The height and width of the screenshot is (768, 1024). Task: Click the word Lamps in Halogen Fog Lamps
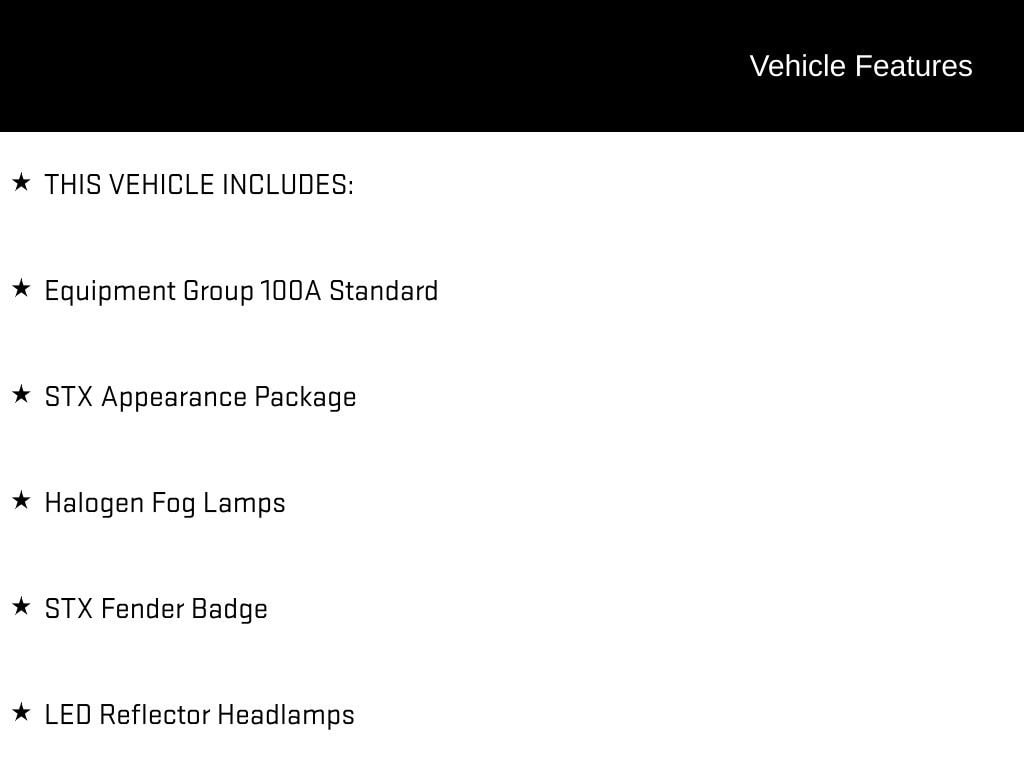[x=244, y=503]
